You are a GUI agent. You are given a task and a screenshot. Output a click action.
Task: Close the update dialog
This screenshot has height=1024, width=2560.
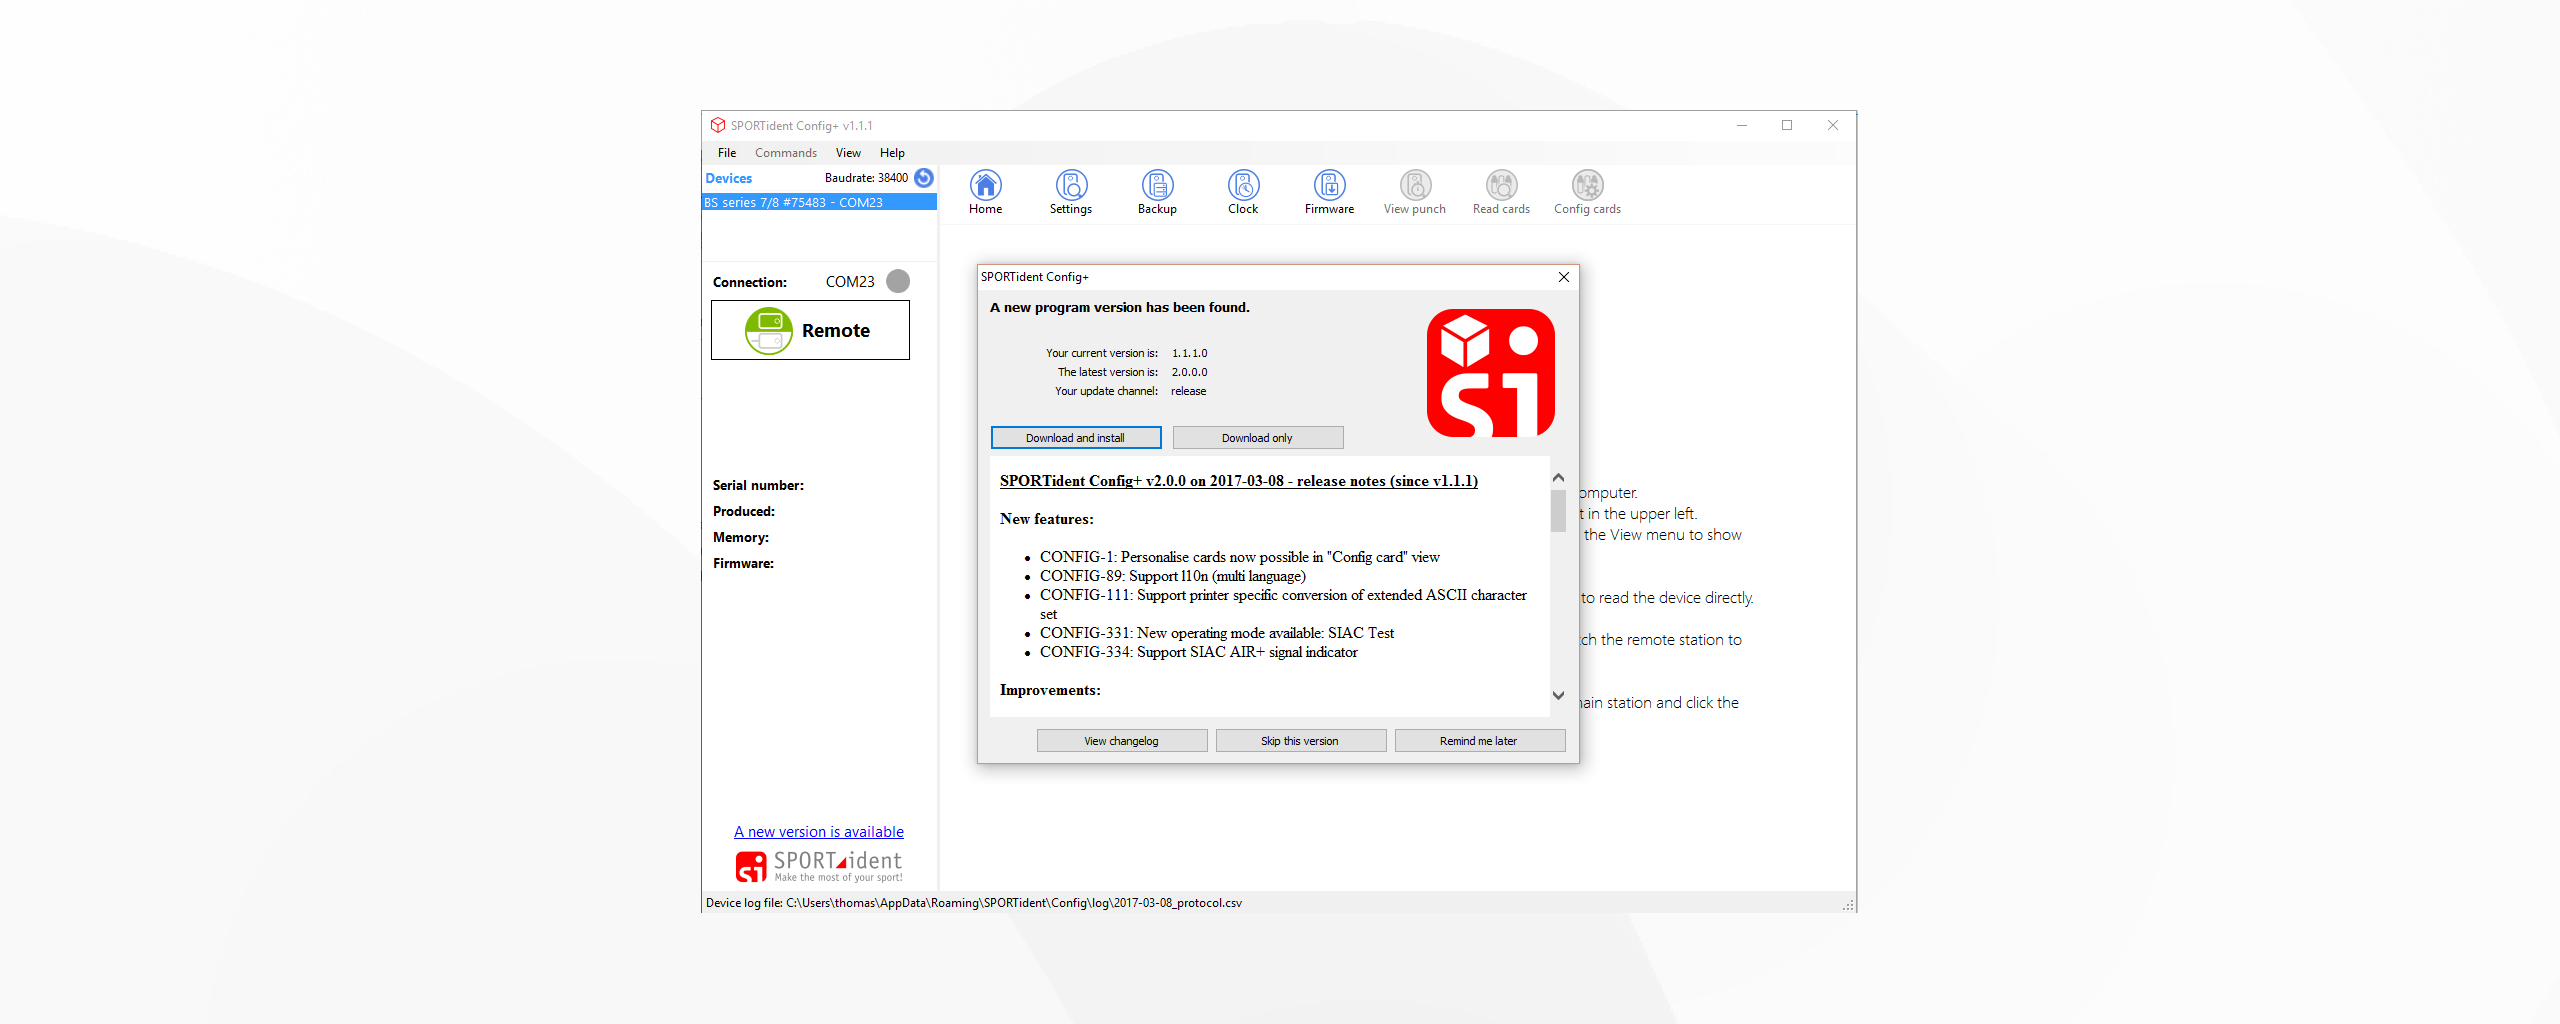pyautogui.click(x=1564, y=277)
